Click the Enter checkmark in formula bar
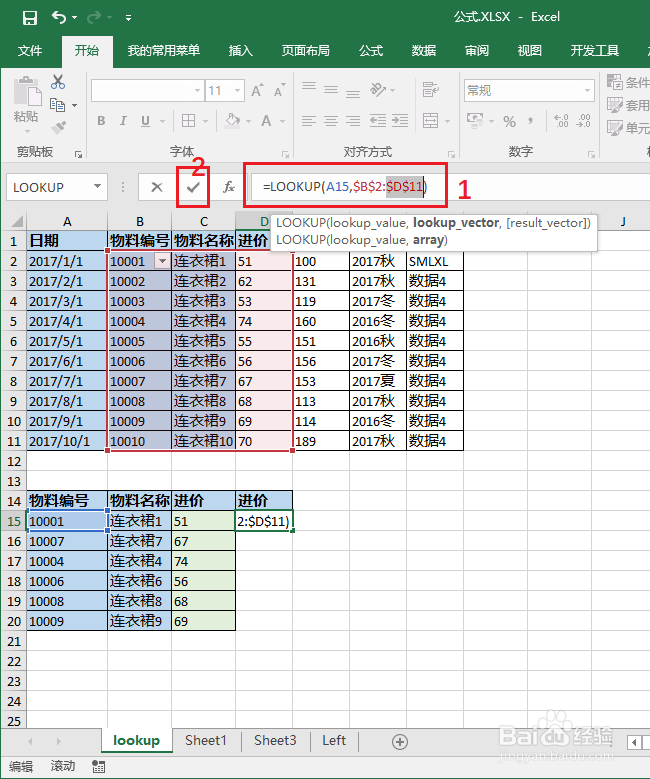The width and height of the screenshot is (650, 779). tap(193, 187)
